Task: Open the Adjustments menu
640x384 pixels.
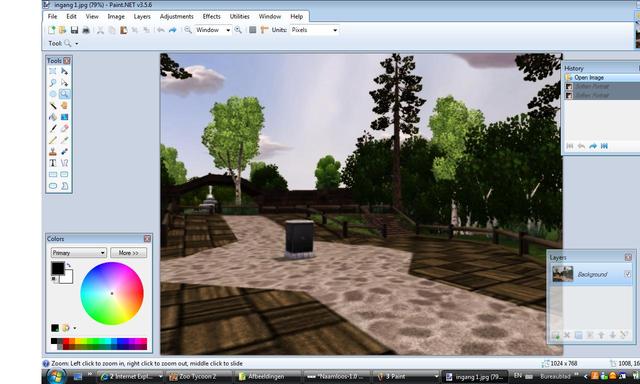Action: point(177,16)
